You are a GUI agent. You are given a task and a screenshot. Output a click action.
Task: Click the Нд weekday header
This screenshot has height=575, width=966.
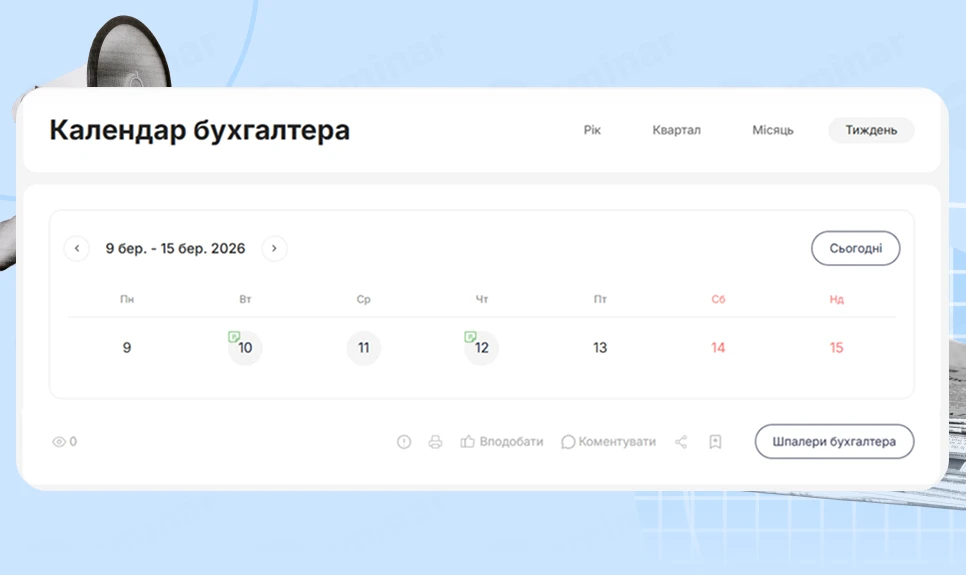coord(837,300)
